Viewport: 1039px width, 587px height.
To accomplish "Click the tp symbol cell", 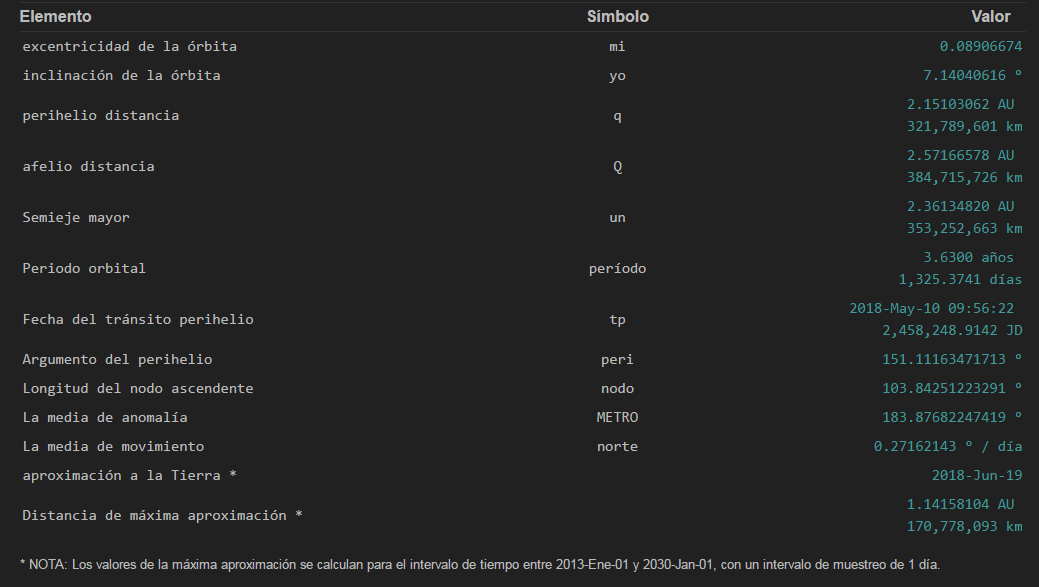I will (617, 320).
